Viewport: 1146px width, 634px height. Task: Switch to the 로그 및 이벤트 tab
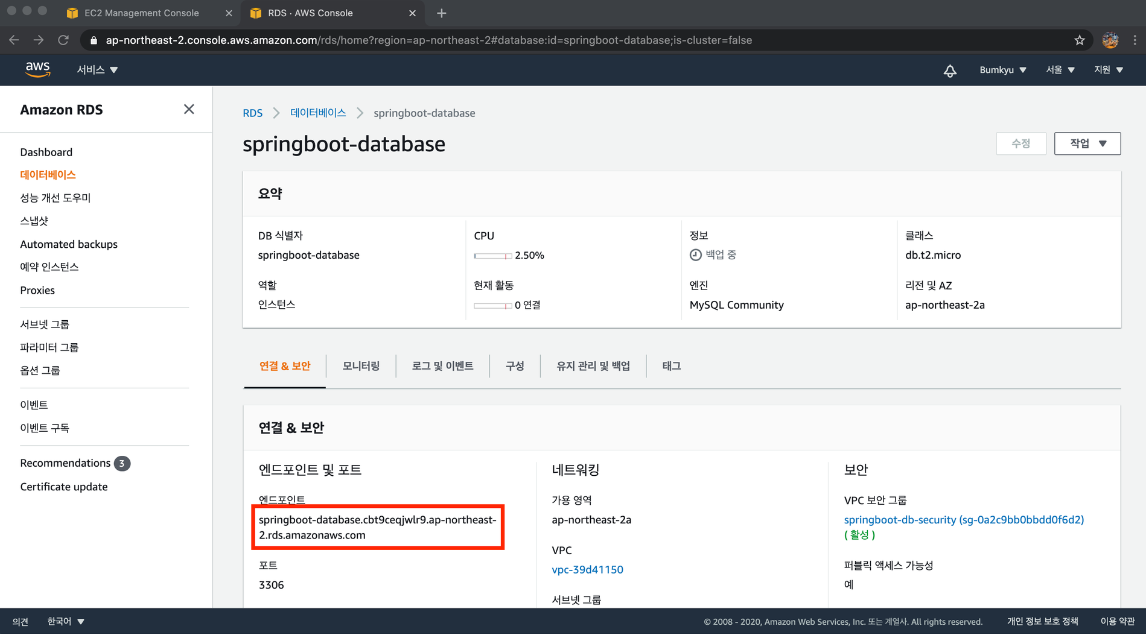[442, 366]
